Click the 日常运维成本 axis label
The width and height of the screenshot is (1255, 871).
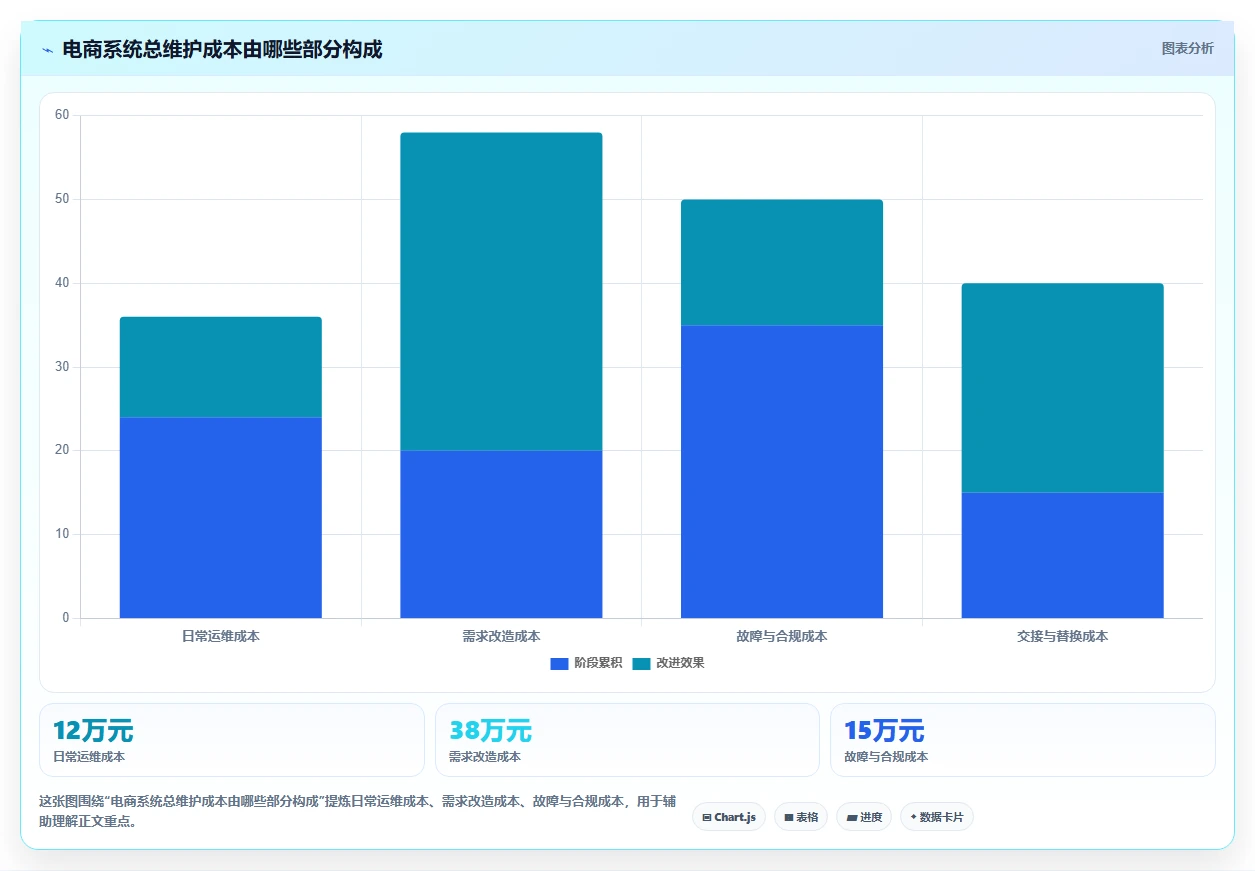[x=221, y=636]
